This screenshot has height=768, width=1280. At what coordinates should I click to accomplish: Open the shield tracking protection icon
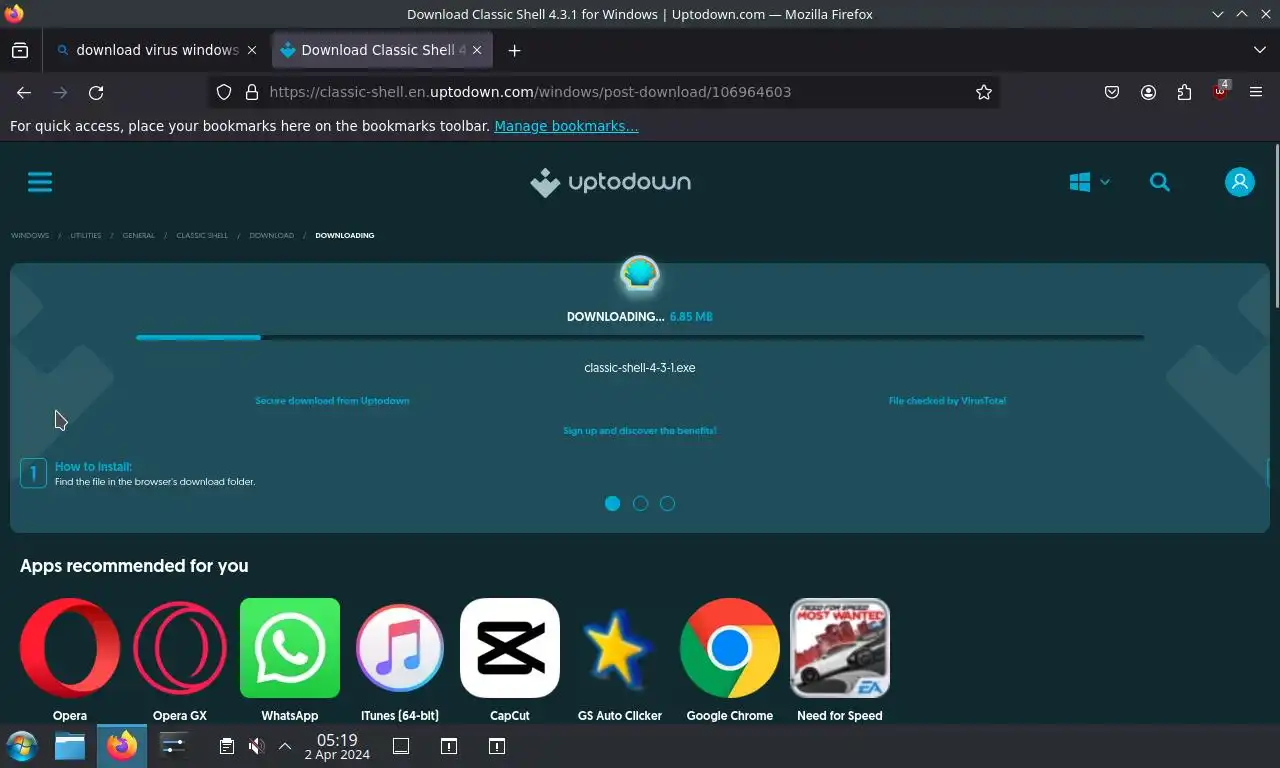tap(224, 92)
